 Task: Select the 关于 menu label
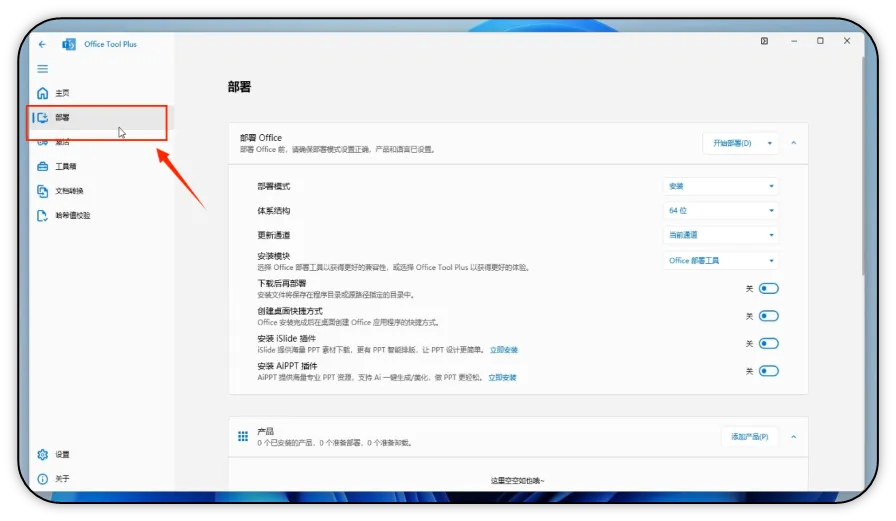coord(62,479)
